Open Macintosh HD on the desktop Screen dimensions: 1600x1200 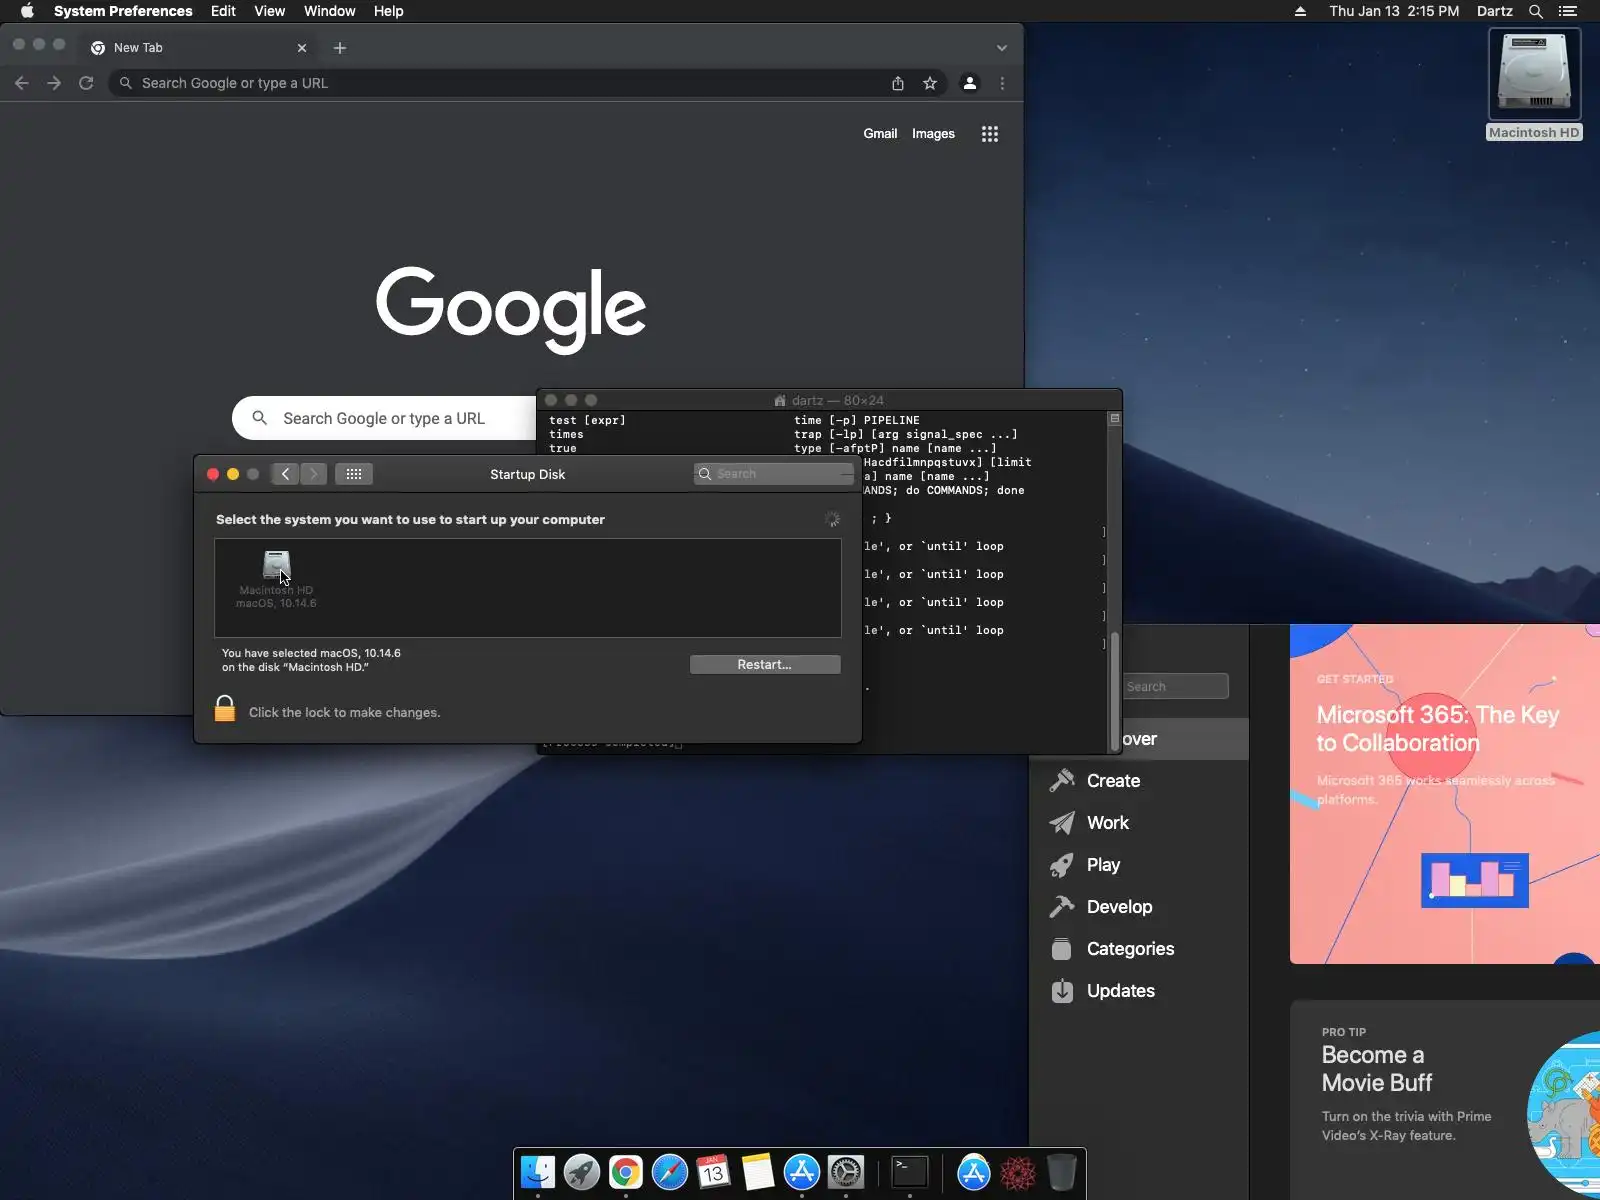(x=1535, y=84)
